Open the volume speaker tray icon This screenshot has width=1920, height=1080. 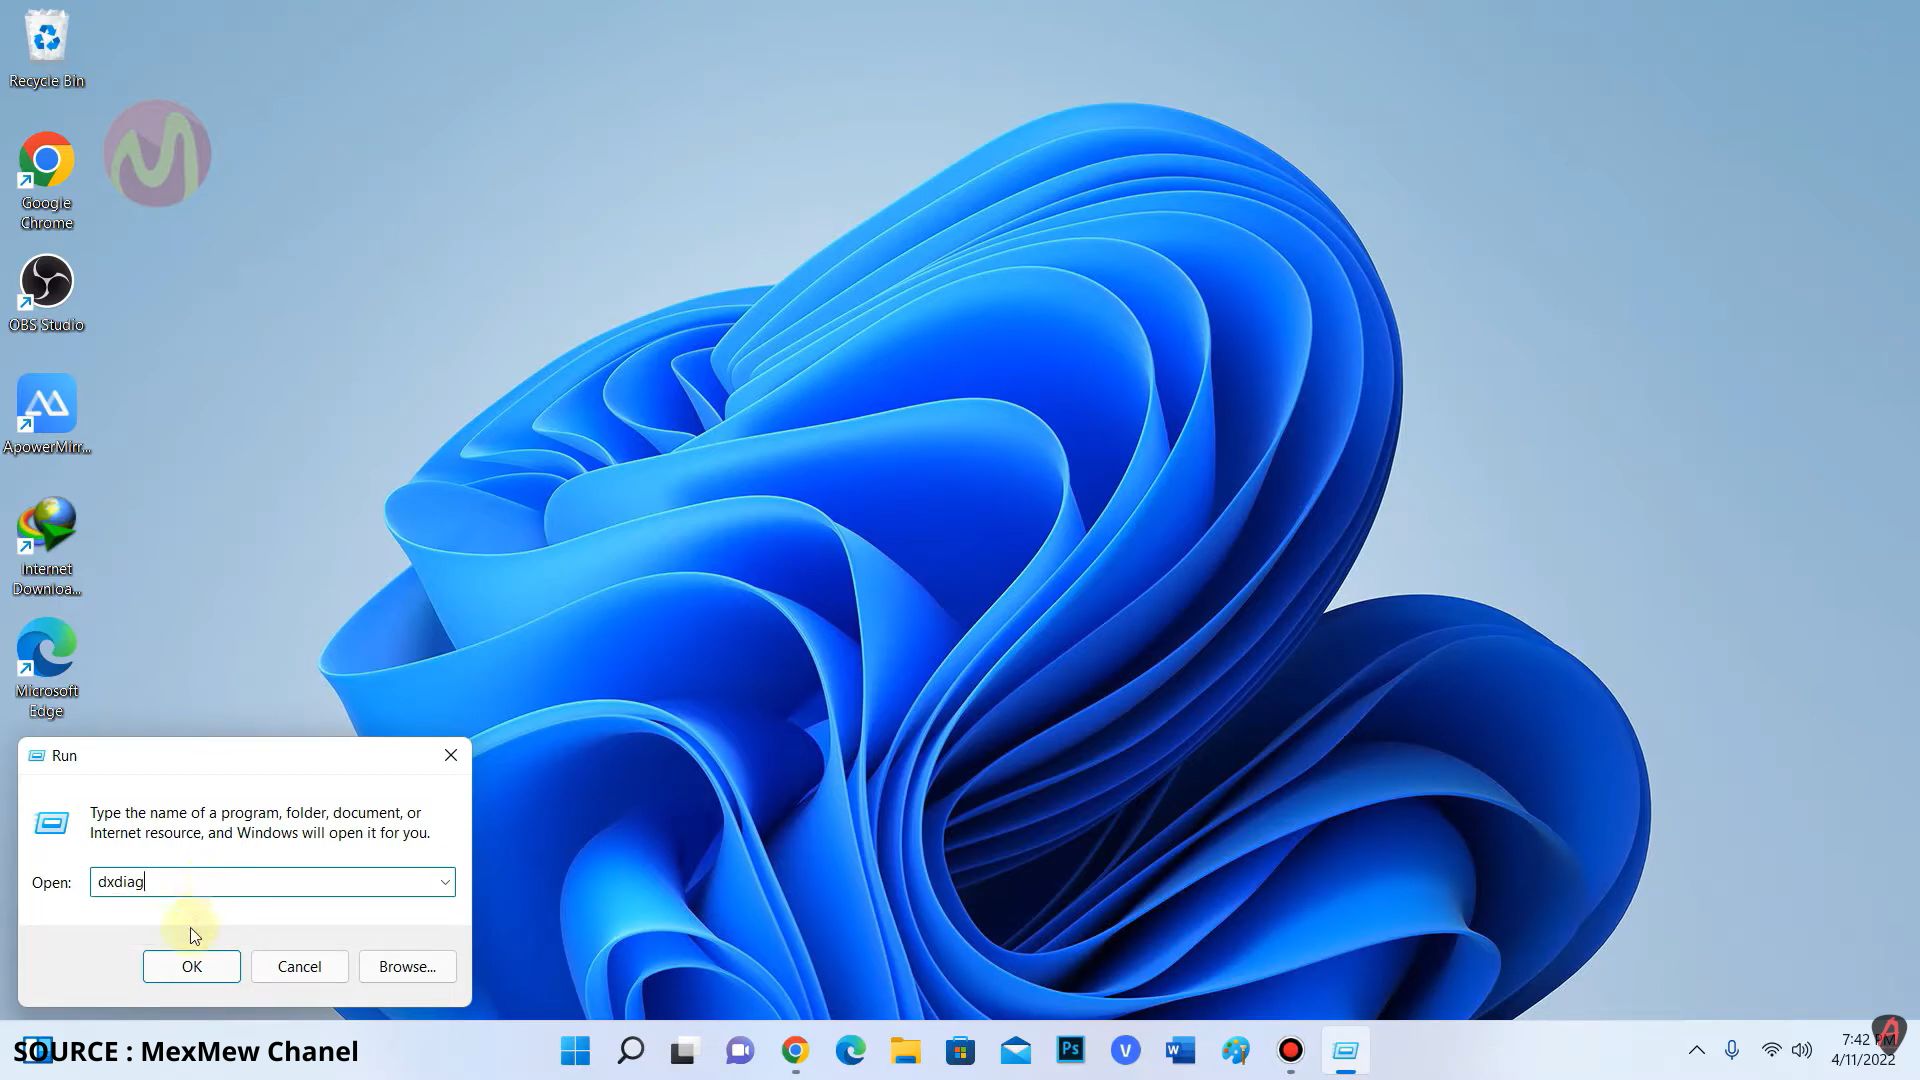point(1802,1050)
